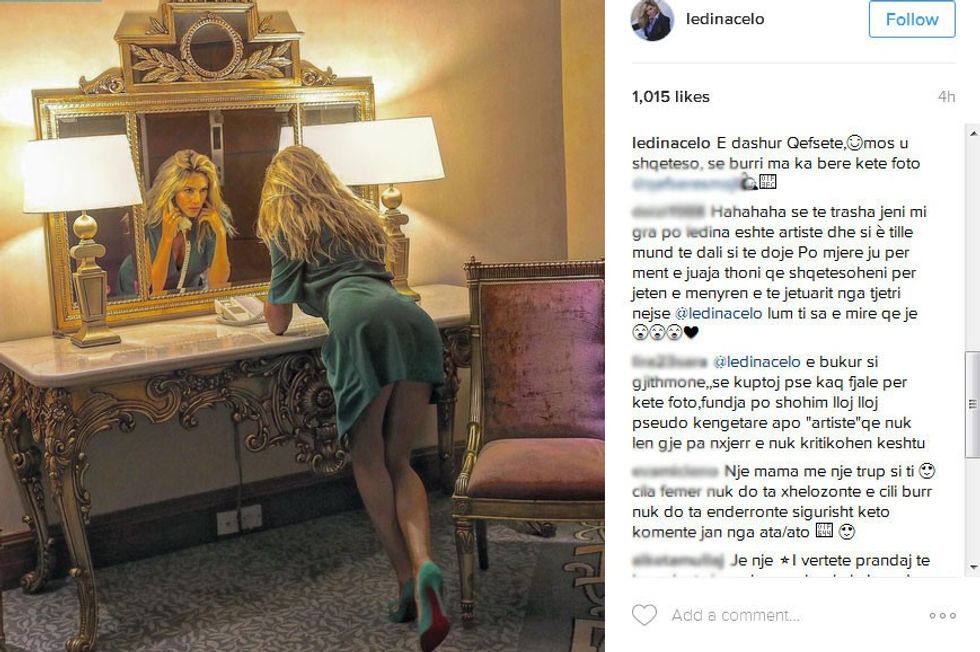Click the main post photo
The width and height of the screenshot is (980, 652).
tap(302, 326)
